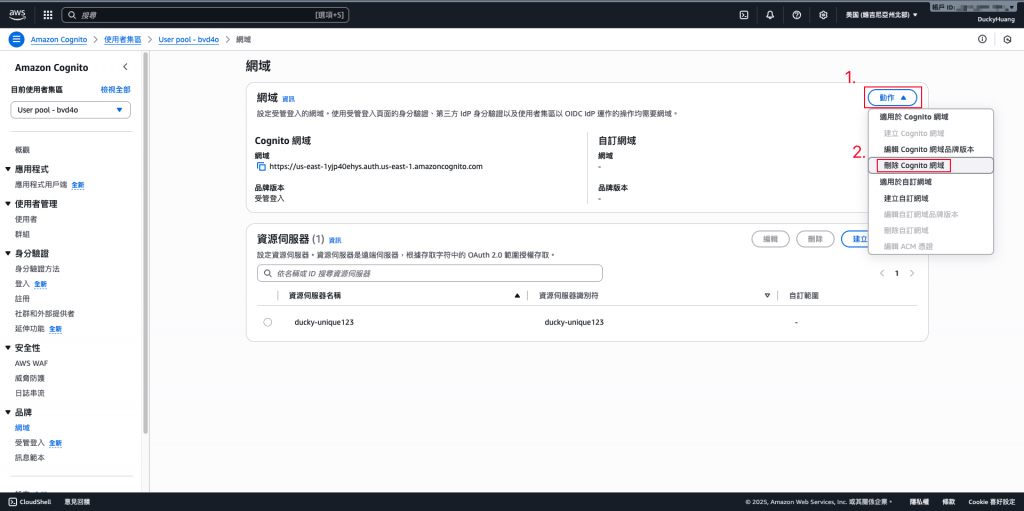Open AWS WAF in side navigation
The height and width of the screenshot is (511, 1024).
click(31, 363)
